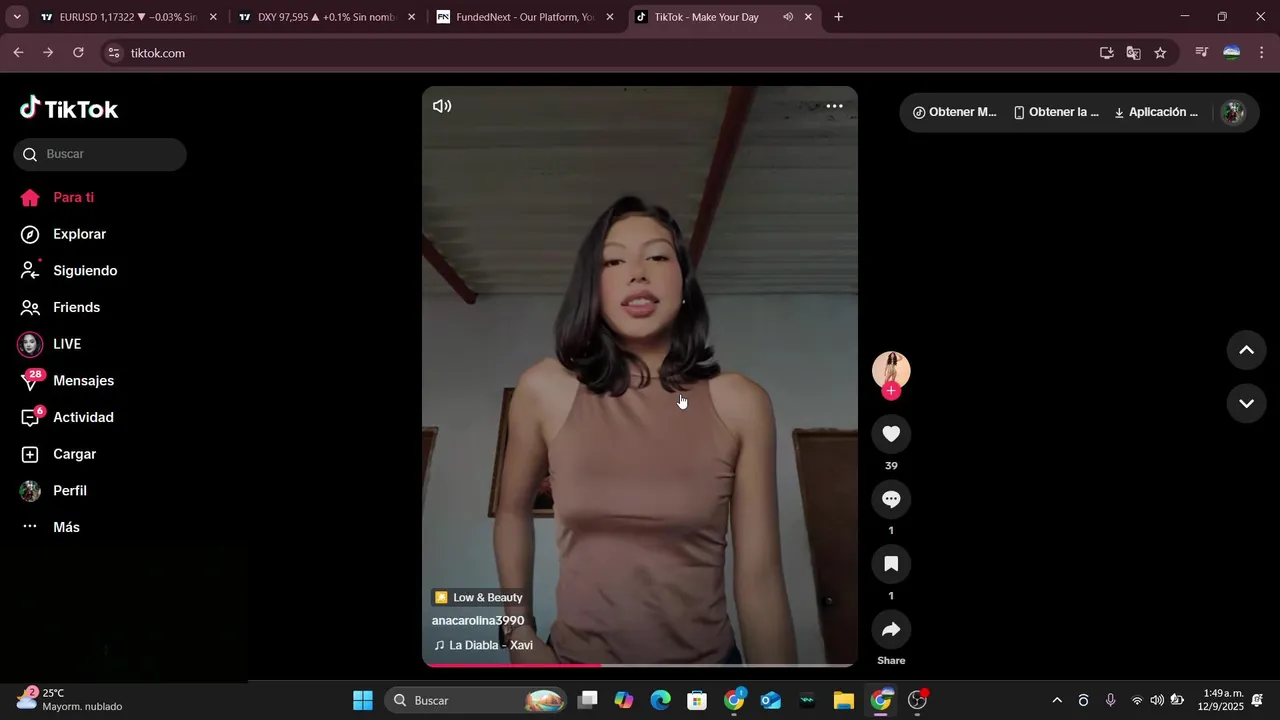1280x720 pixels.
Task: Install app from the address bar icon
Action: [1106, 53]
